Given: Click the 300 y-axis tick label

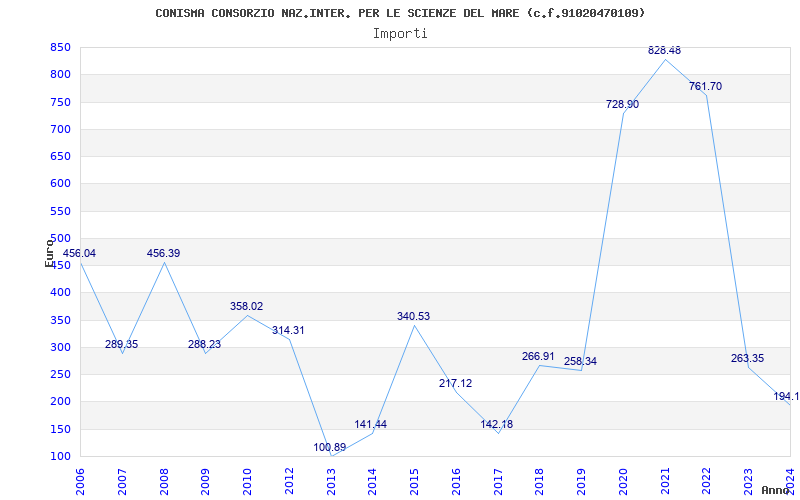Looking at the screenshot, I should (x=59, y=348).
